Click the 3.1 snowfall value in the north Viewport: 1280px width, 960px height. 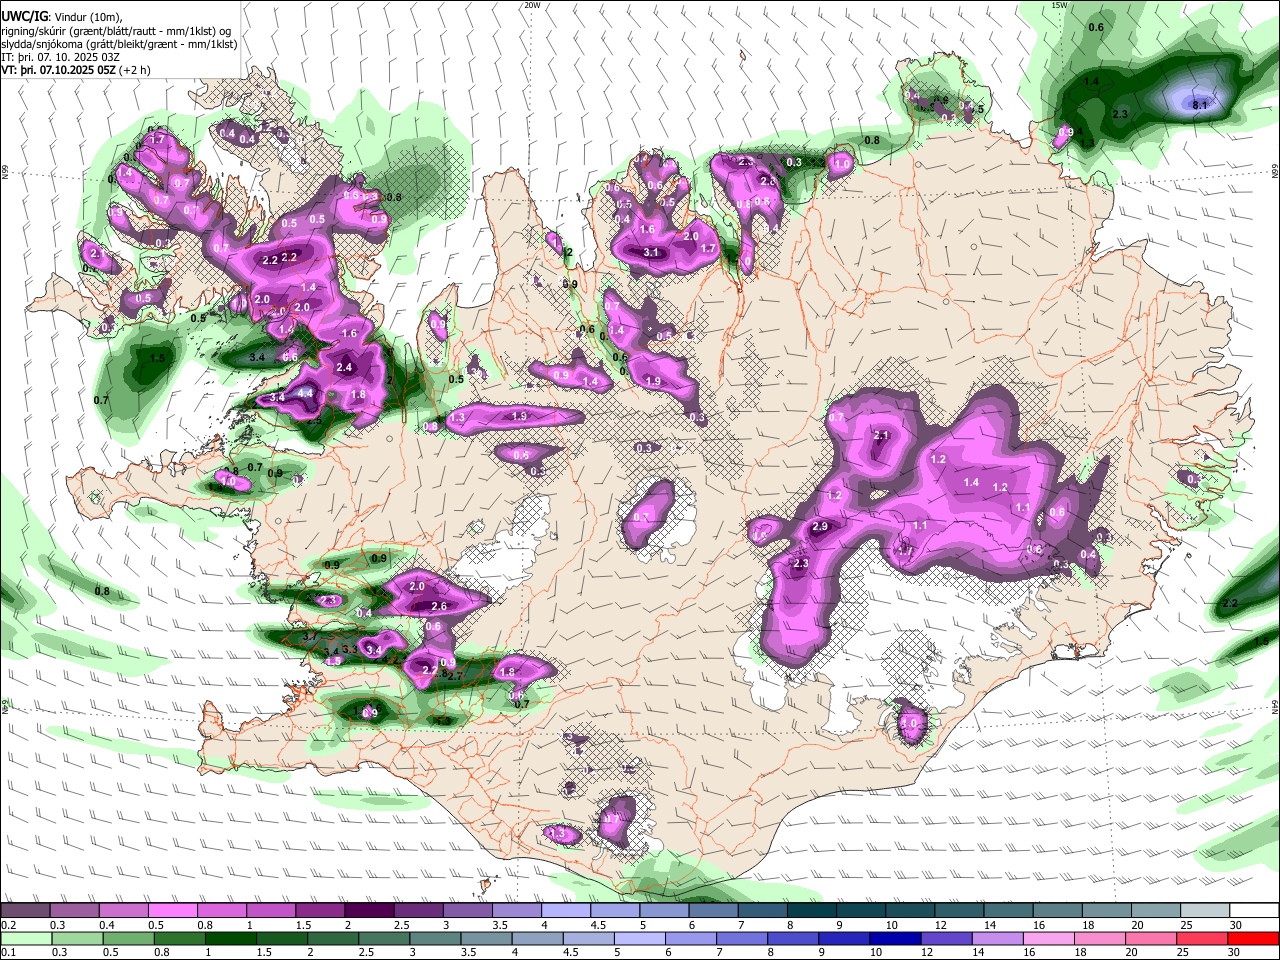coord(651,252)
